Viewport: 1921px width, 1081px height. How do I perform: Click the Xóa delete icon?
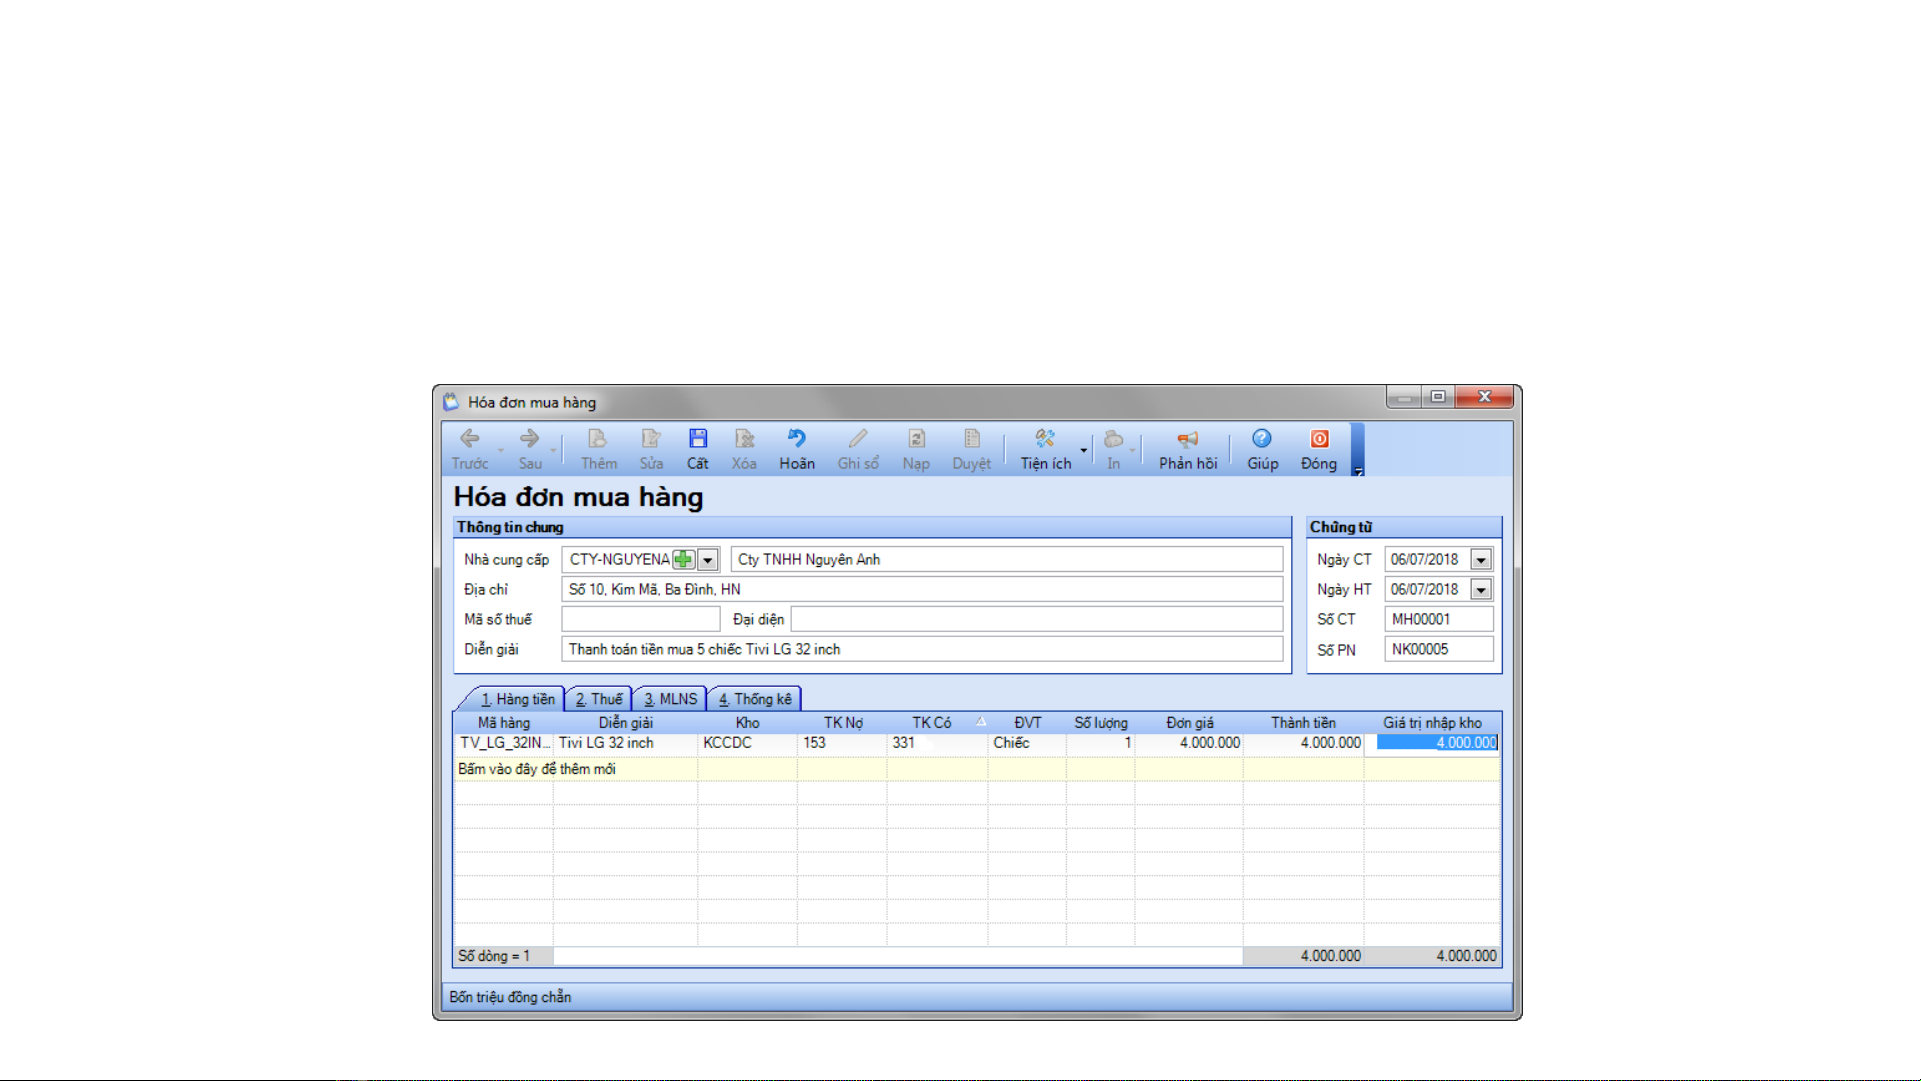coord(744,440)
